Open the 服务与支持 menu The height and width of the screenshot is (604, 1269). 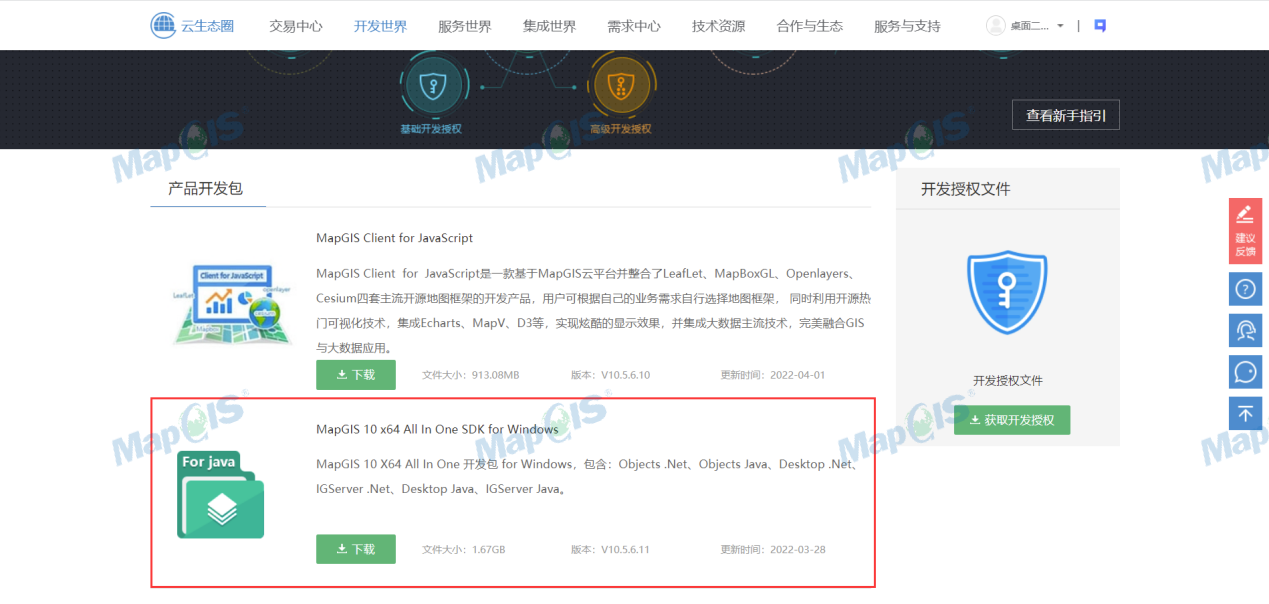(907, 26)
